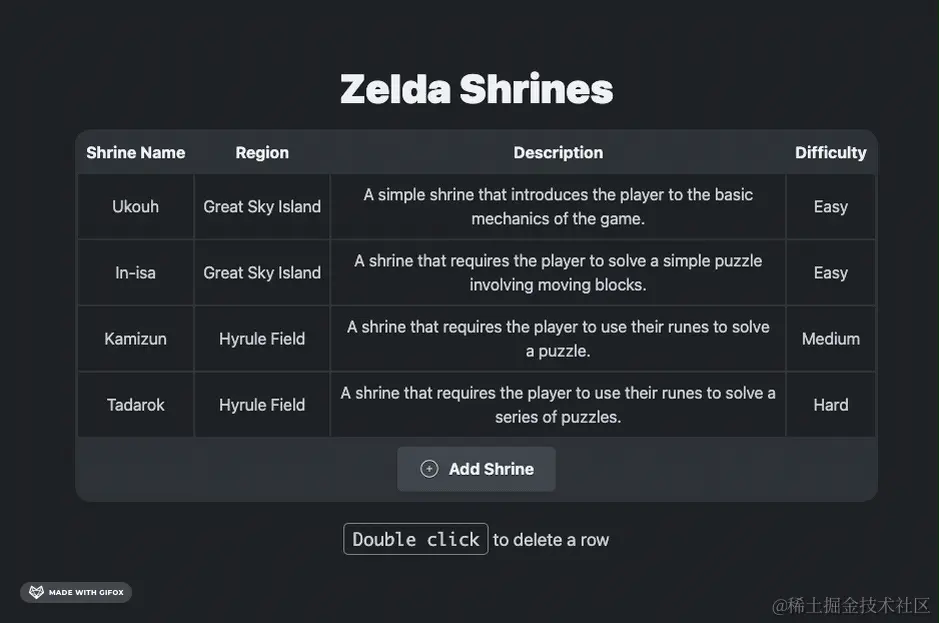The width and height of the screenshot is (939, 623).
Task: Click Ukouh's Great Sky Island region cell
Action: pyautogui.click(x=262, y=207)
